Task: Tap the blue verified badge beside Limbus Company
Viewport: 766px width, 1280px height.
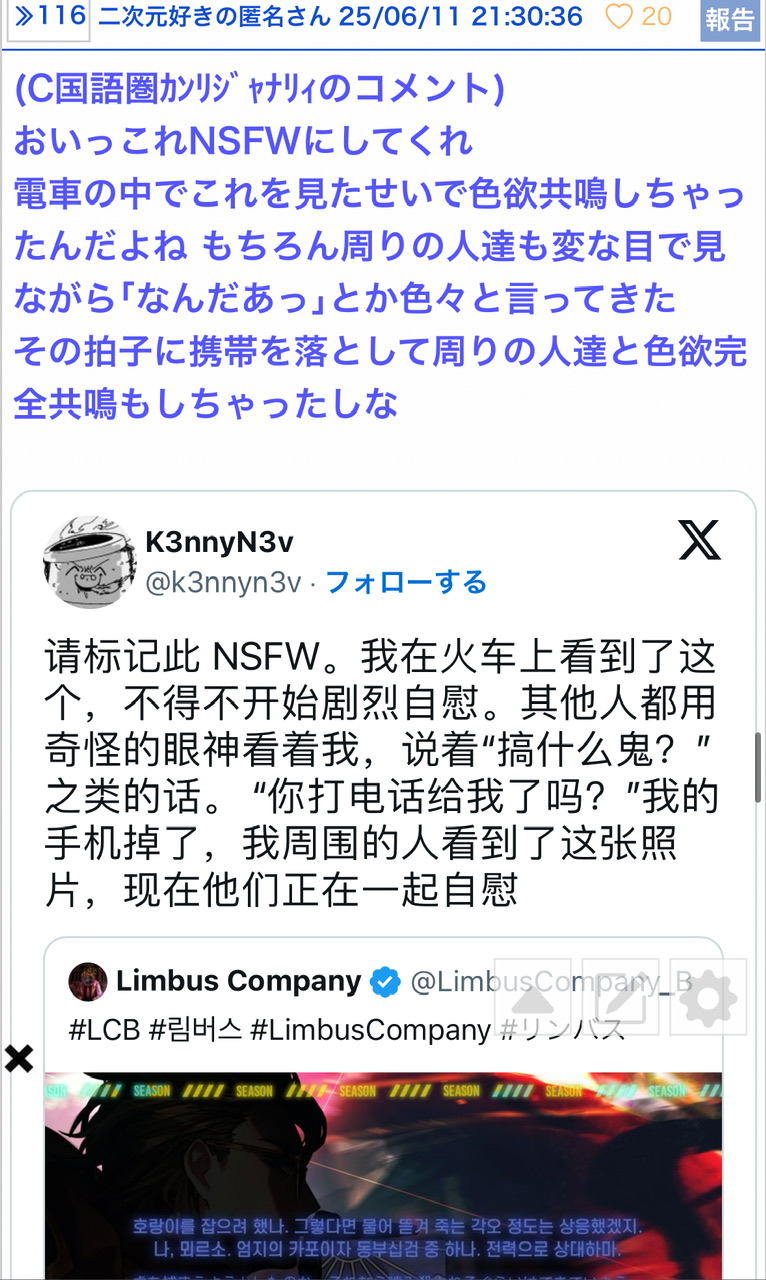Action: 385,983
